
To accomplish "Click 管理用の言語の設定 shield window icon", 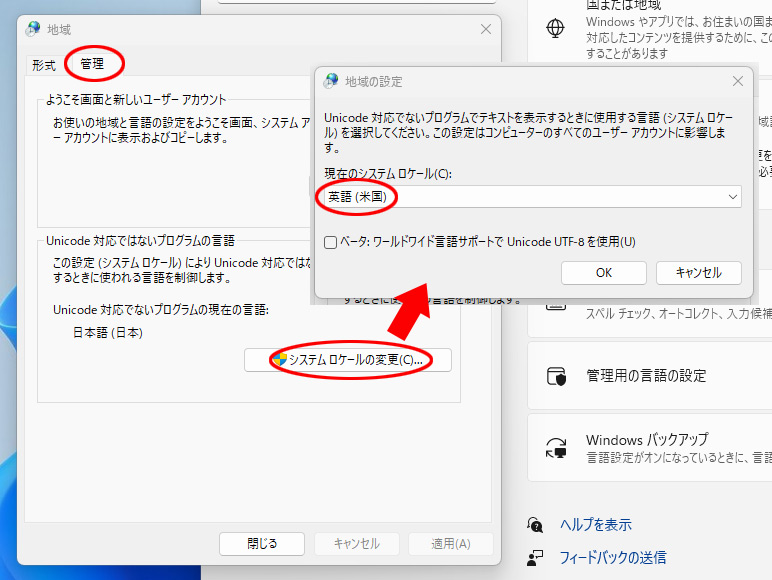I will point(556,376).
